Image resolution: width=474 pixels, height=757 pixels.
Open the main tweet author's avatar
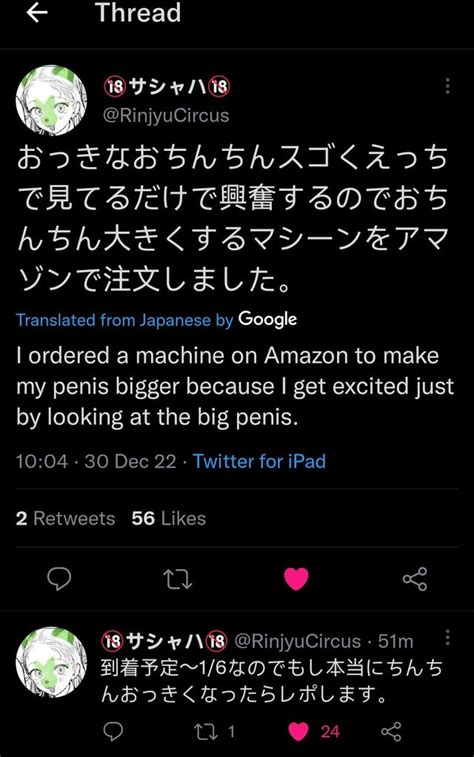point(51,100)
